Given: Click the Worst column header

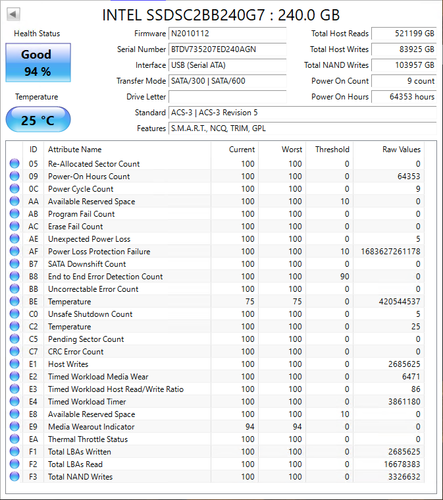Looking at the screenshot, I should point(282,149).
